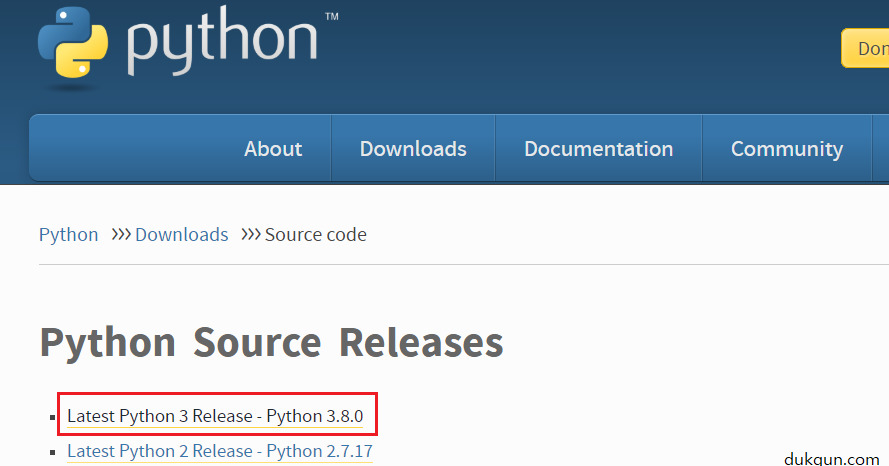
Task: Select the Source code breadcrumb item
Action: [x=316, y=235]
